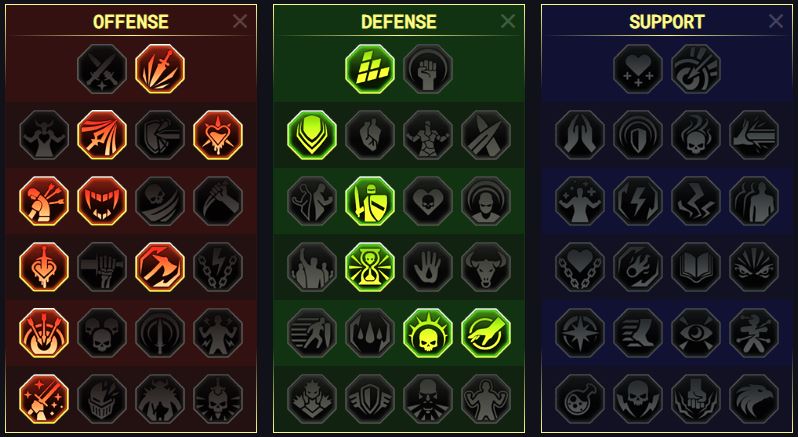Viewport: 798px width, 437px height.
Task: Click the green hourglass mastery icon
Action: click(x=370, y=267)
